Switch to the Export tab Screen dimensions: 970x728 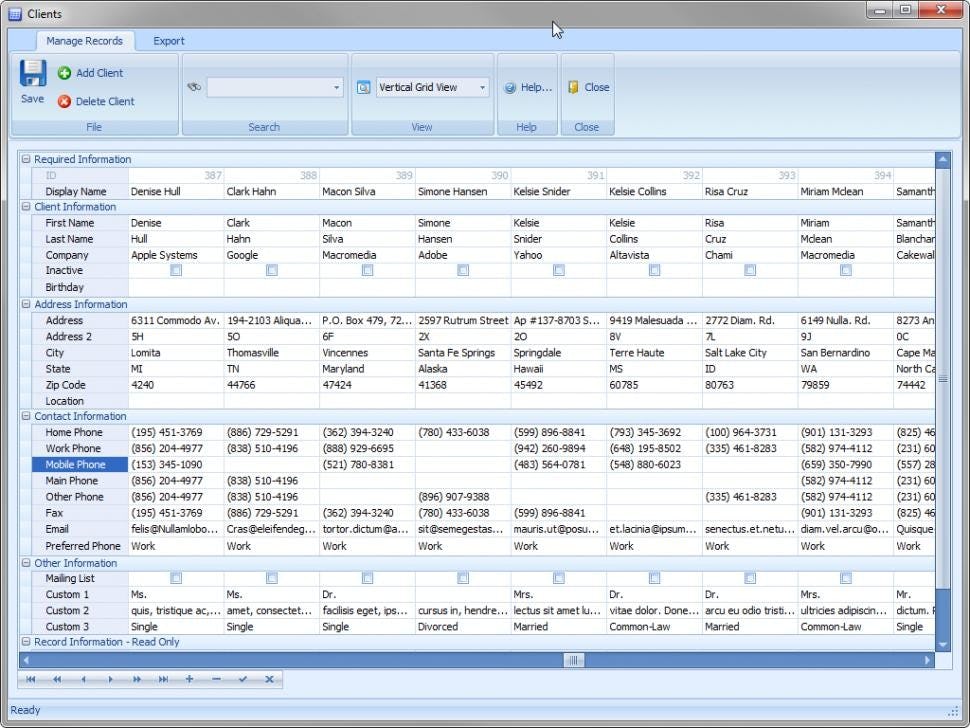pos(168,41)
